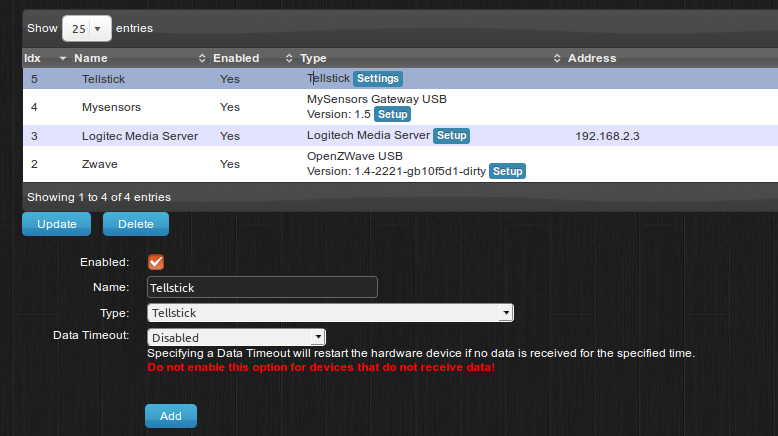Open Setup for Logitech Media Server
778x436 pixels.
pyautogui.click(x=452, y=135)
